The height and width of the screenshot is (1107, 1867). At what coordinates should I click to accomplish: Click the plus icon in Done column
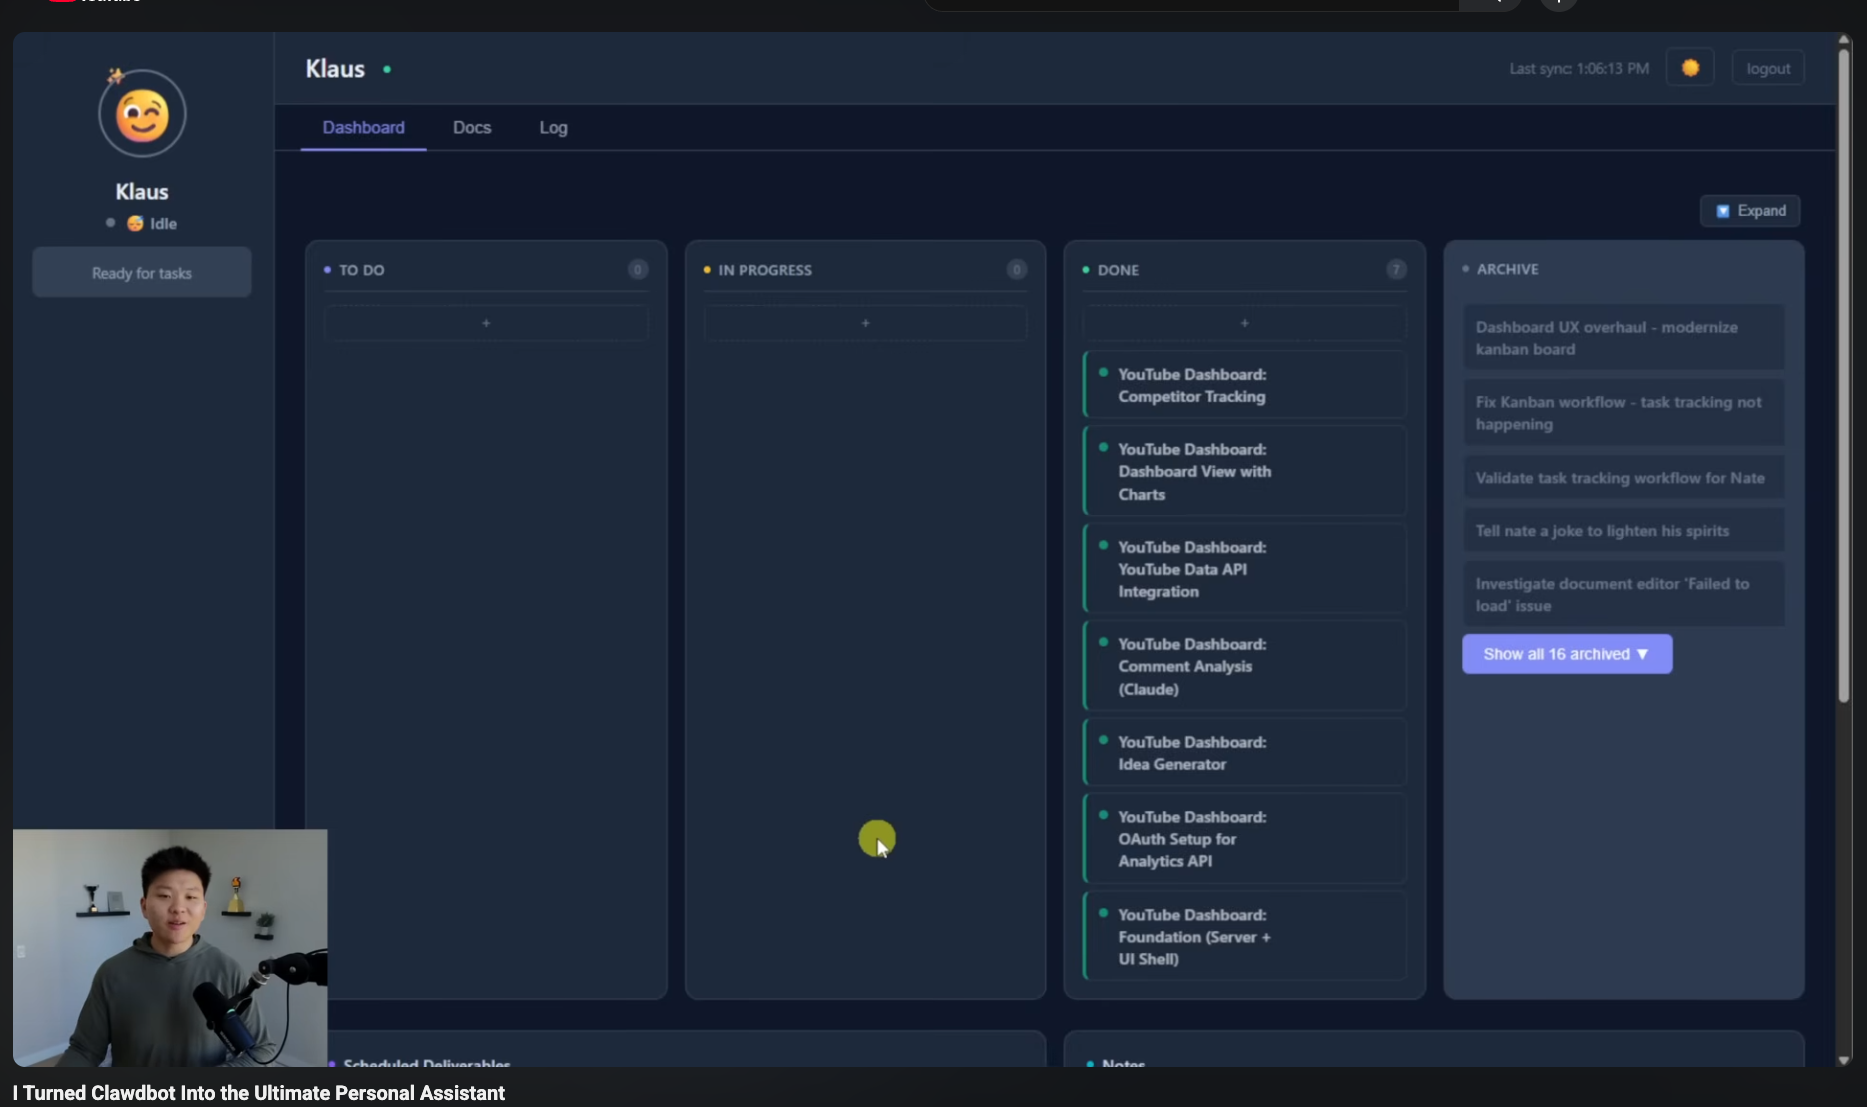click(x=1244, y=323)
